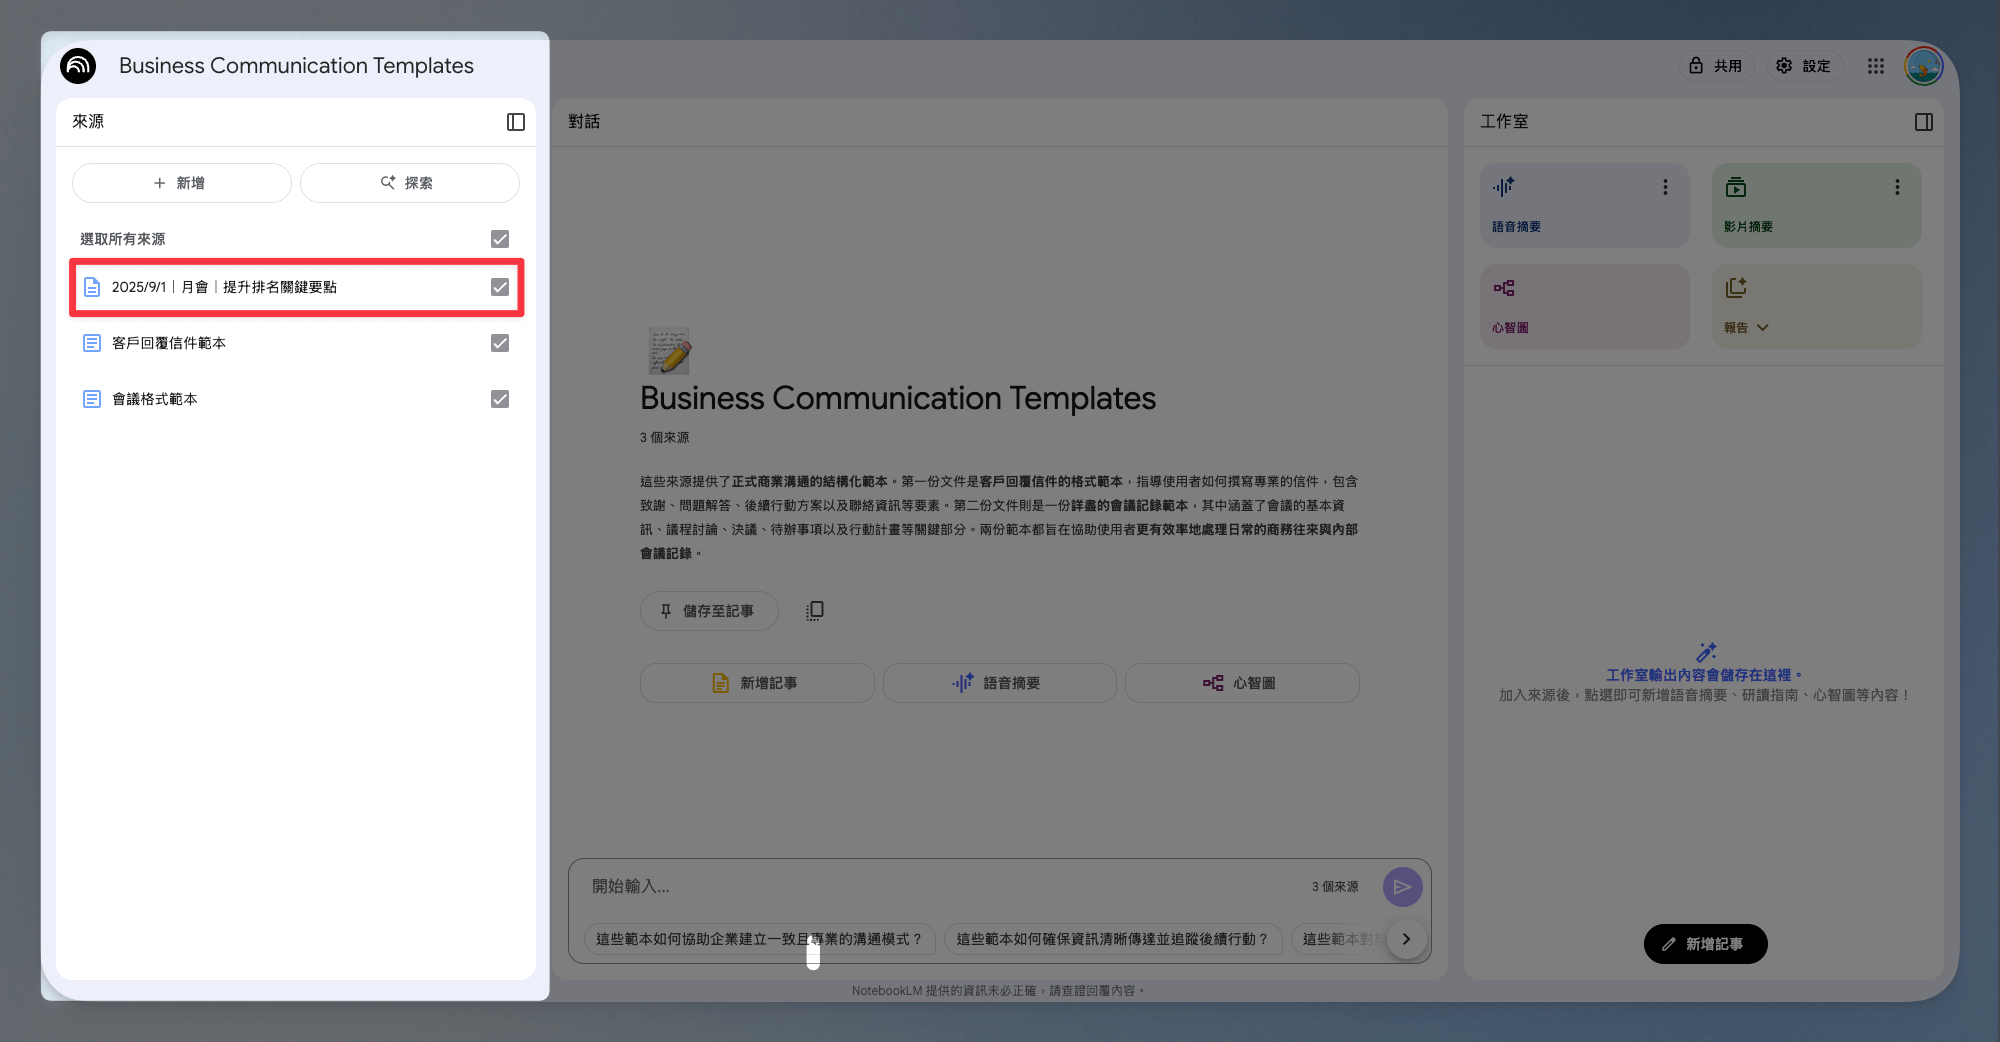The height and width of the screenshot is (1042, 2000).
Task: Click the NotebookLM logo icon
Action: pyautogui.click(x=78, y=66)
